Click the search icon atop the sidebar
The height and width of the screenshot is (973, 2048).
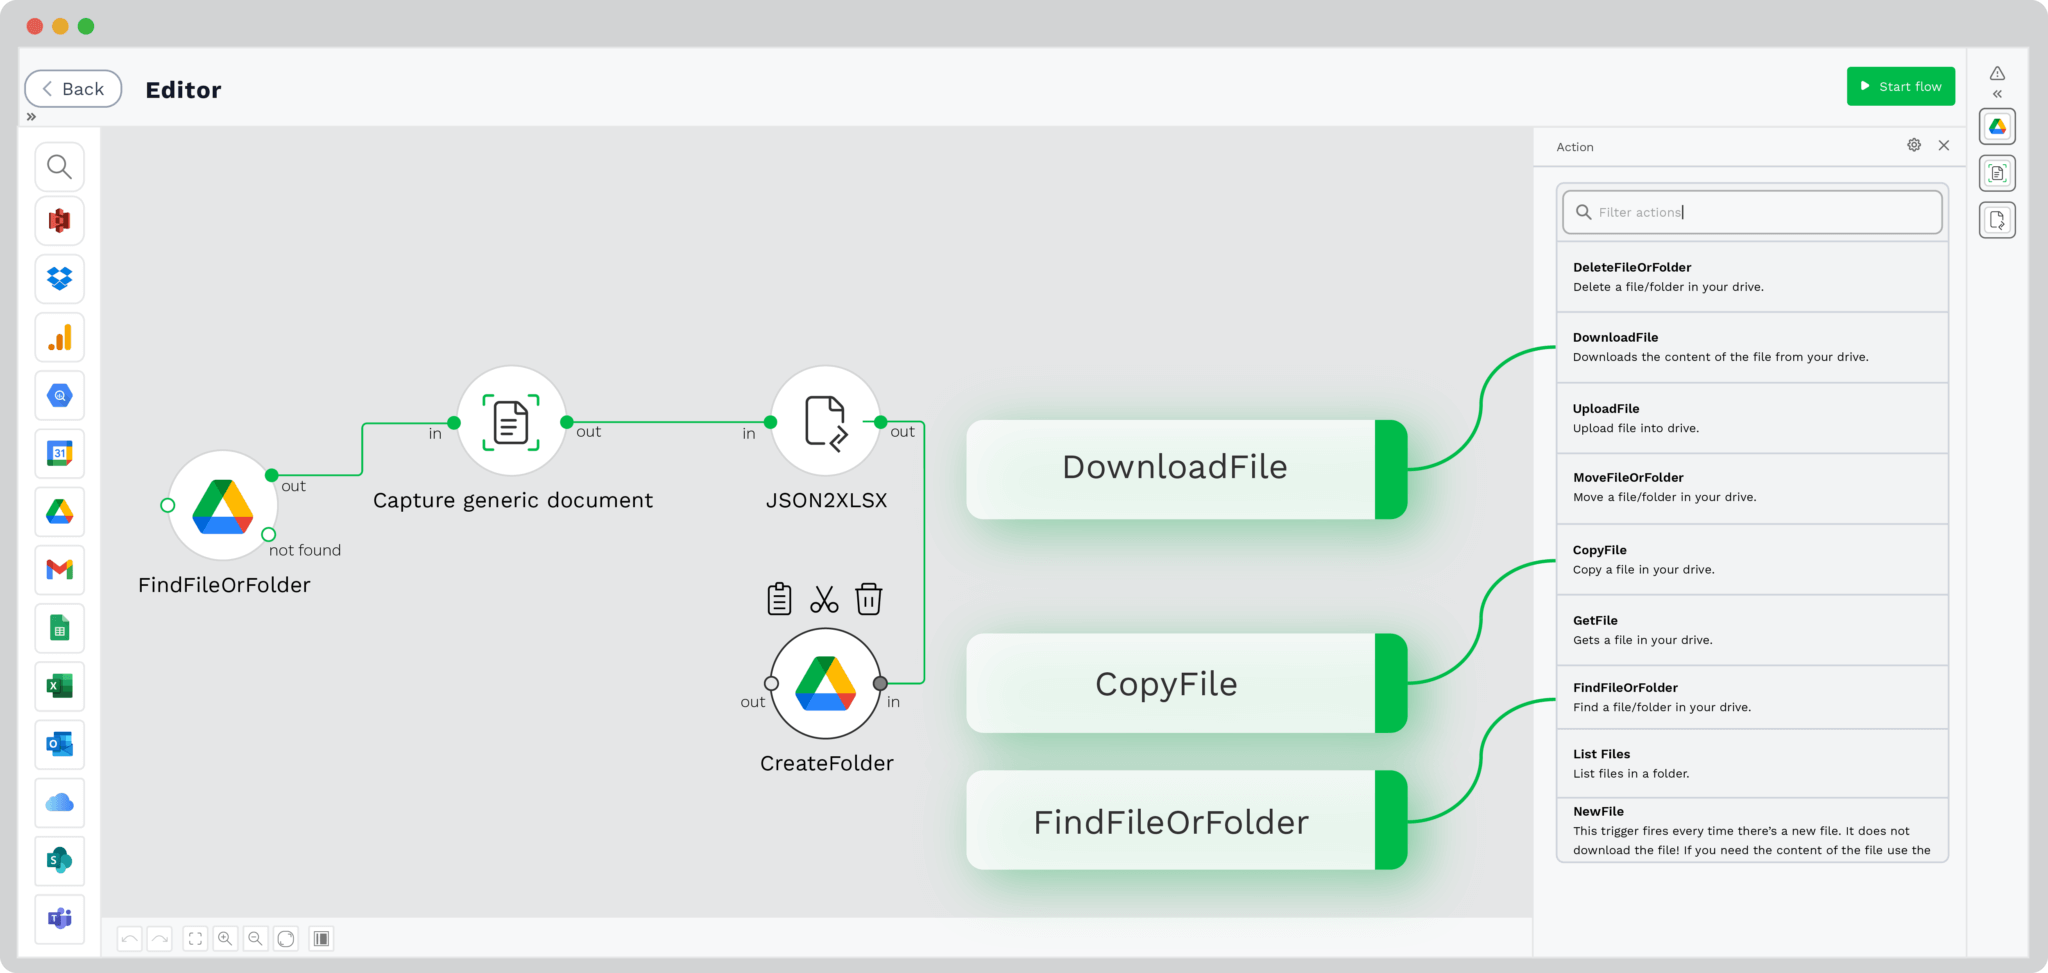[x=59, y=166]
